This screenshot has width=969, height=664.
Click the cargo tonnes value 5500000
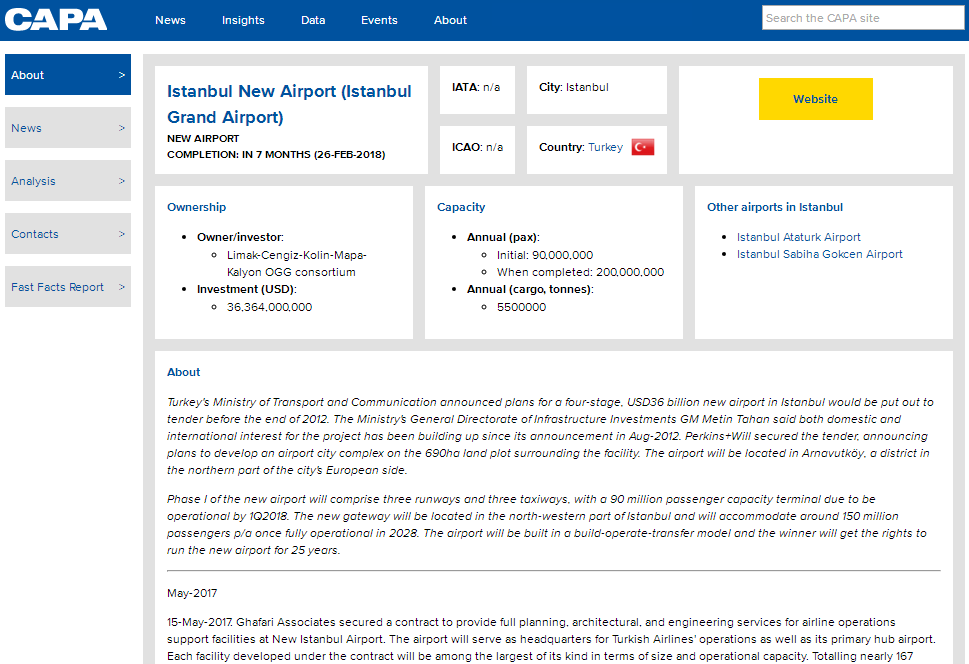click(x=522, y=307)
